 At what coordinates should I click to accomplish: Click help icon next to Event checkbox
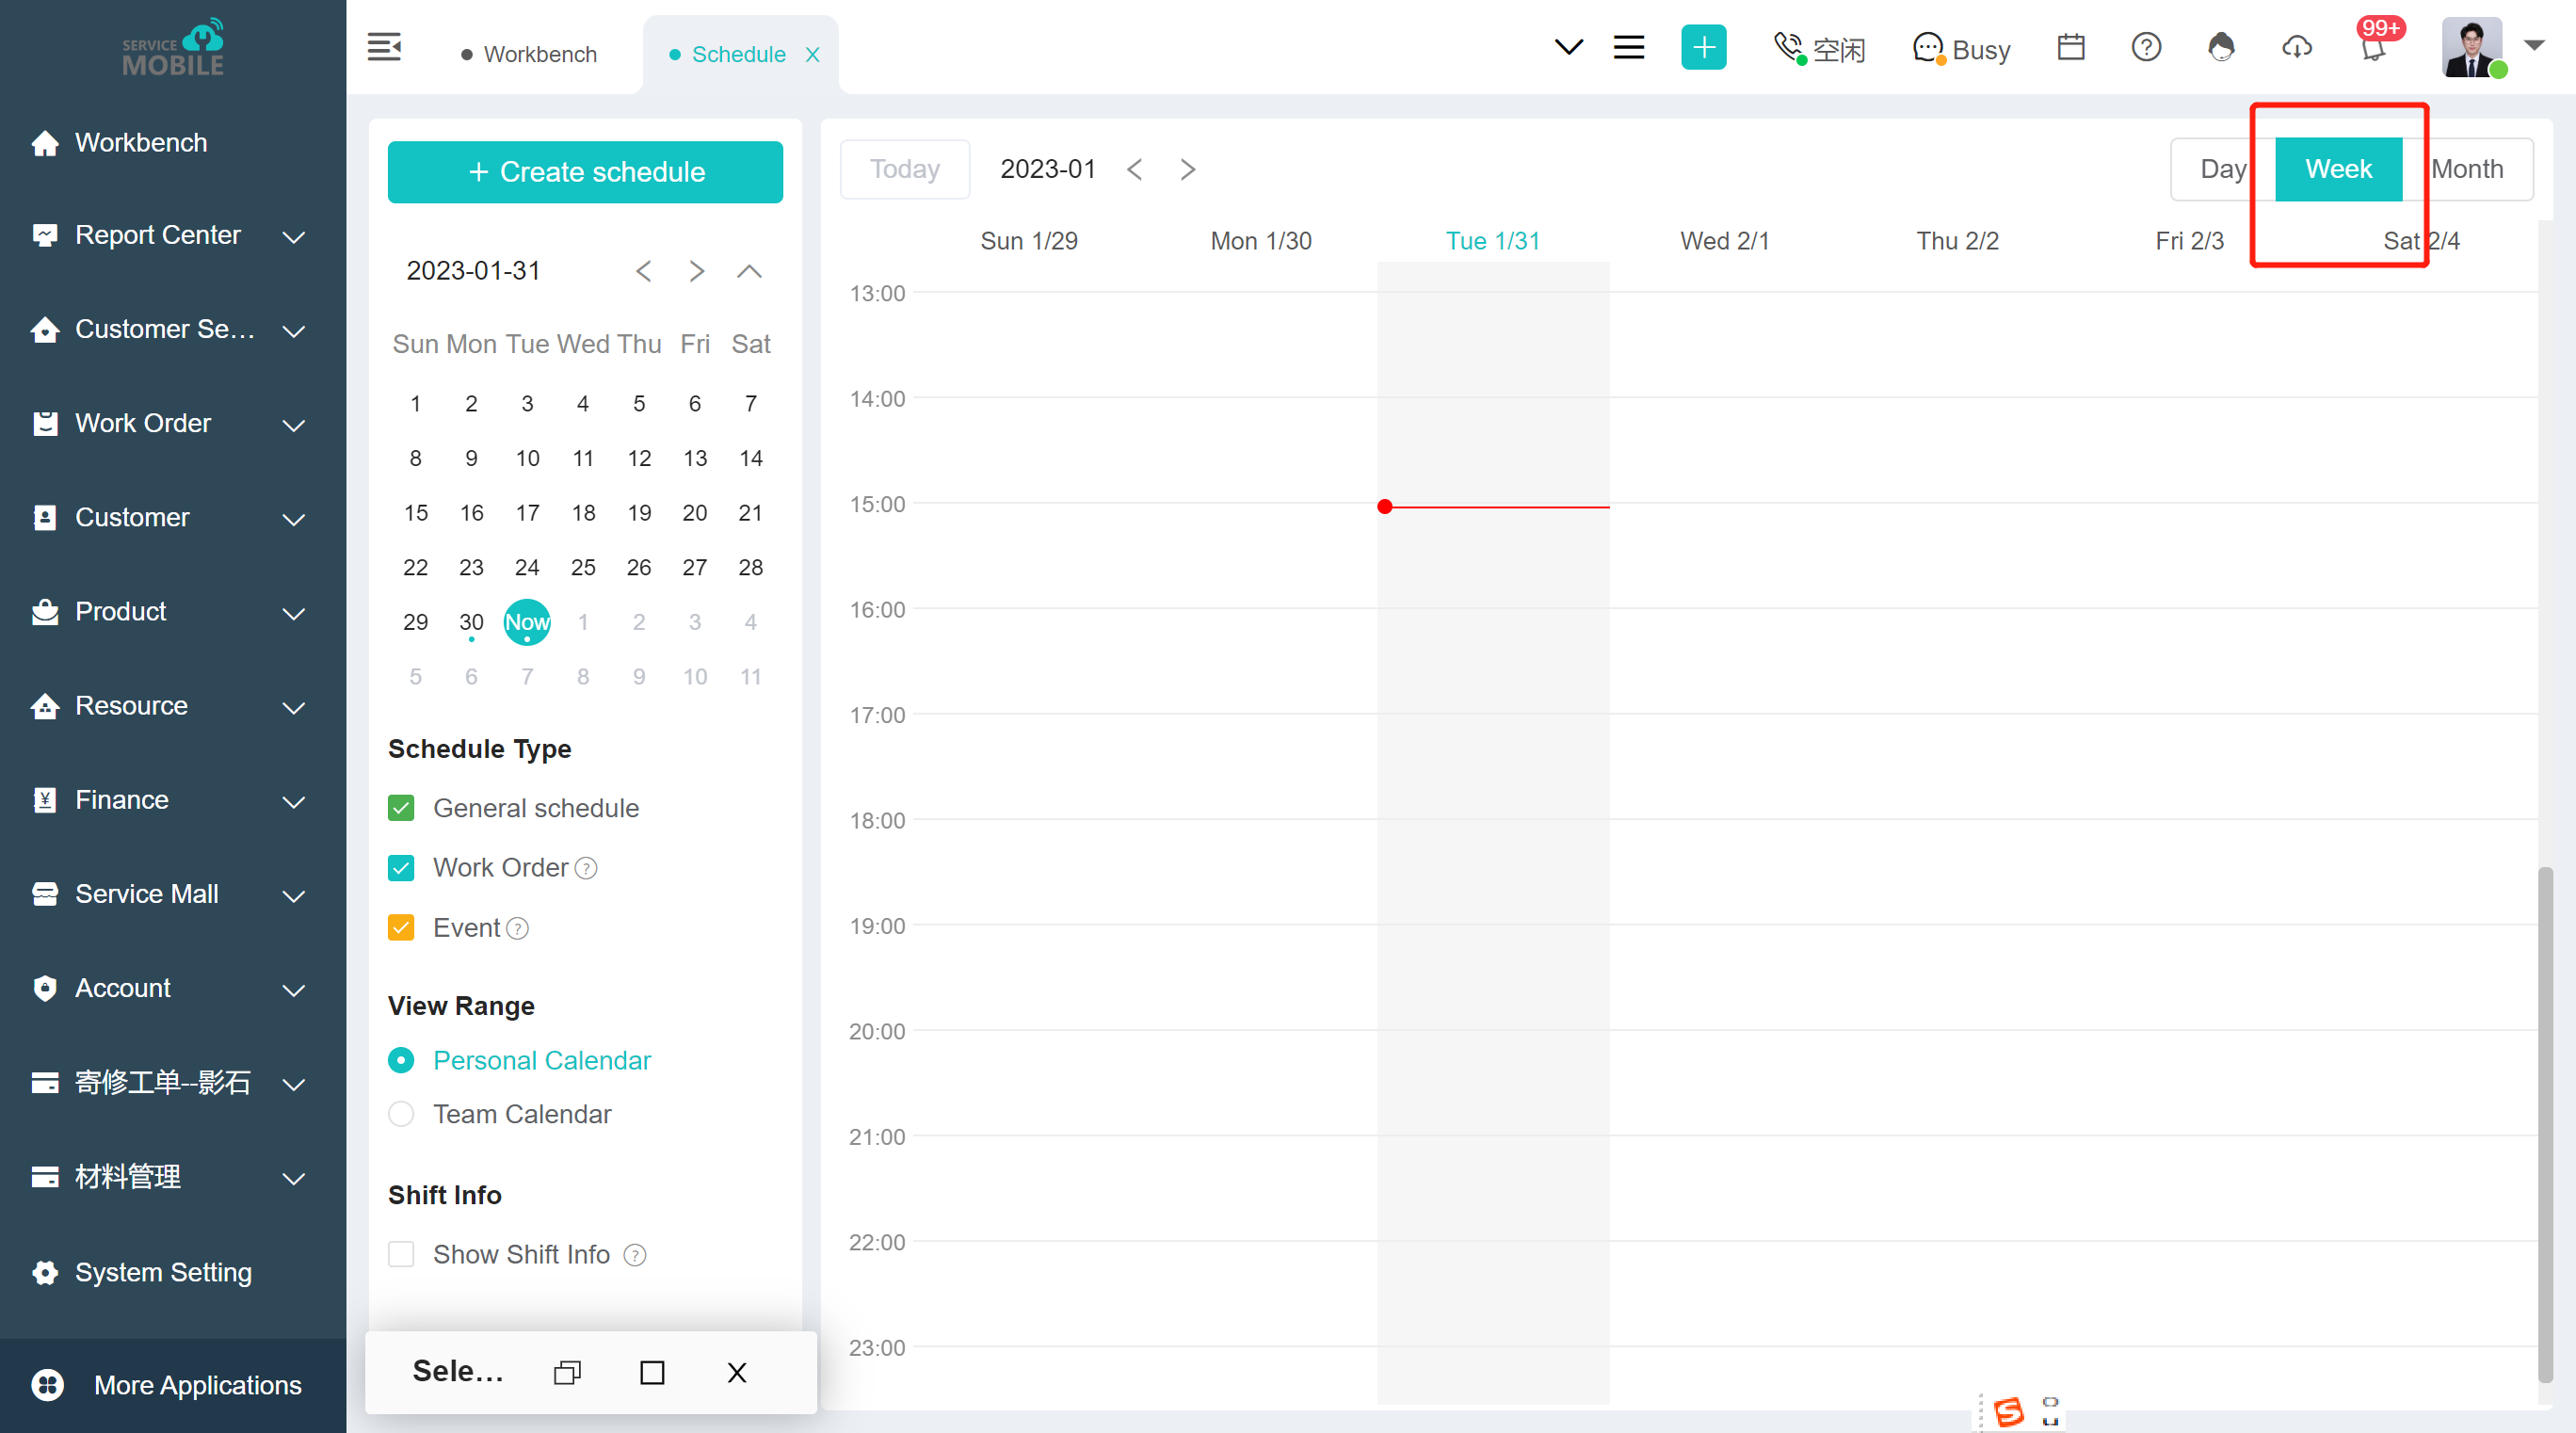point(517,929)
